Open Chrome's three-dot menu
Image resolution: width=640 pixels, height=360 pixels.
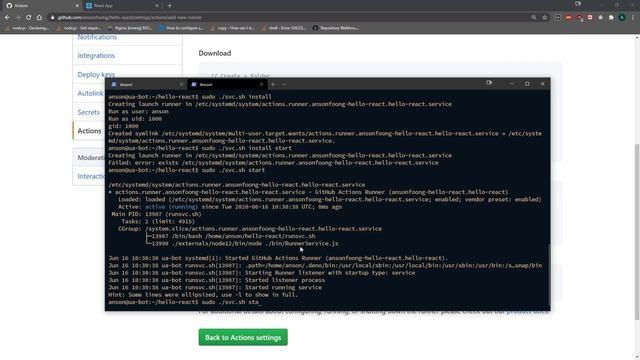[633, 18]
